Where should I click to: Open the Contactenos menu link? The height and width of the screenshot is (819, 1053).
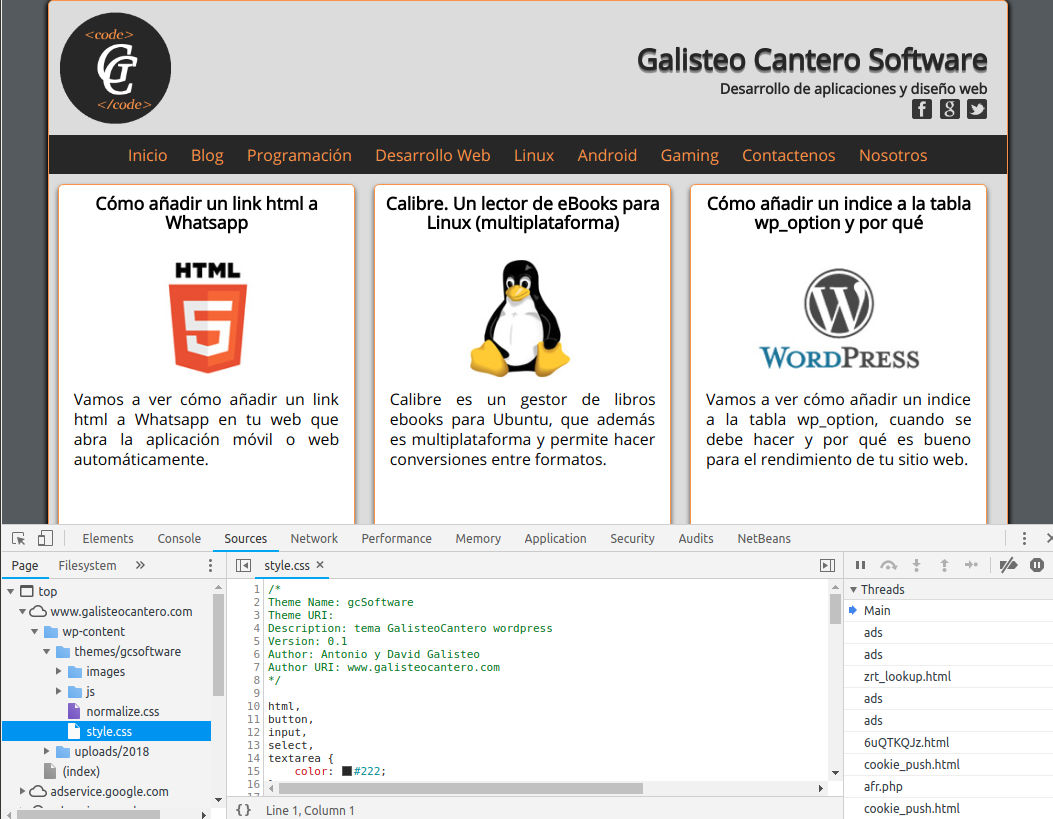pyautogui.click(x=788, y=155)
